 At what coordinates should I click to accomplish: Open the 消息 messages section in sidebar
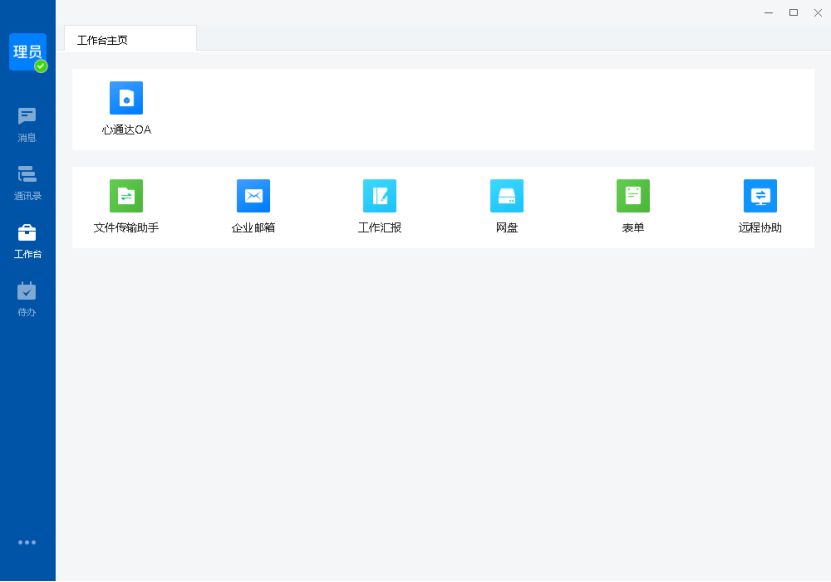tap(26, 125)
